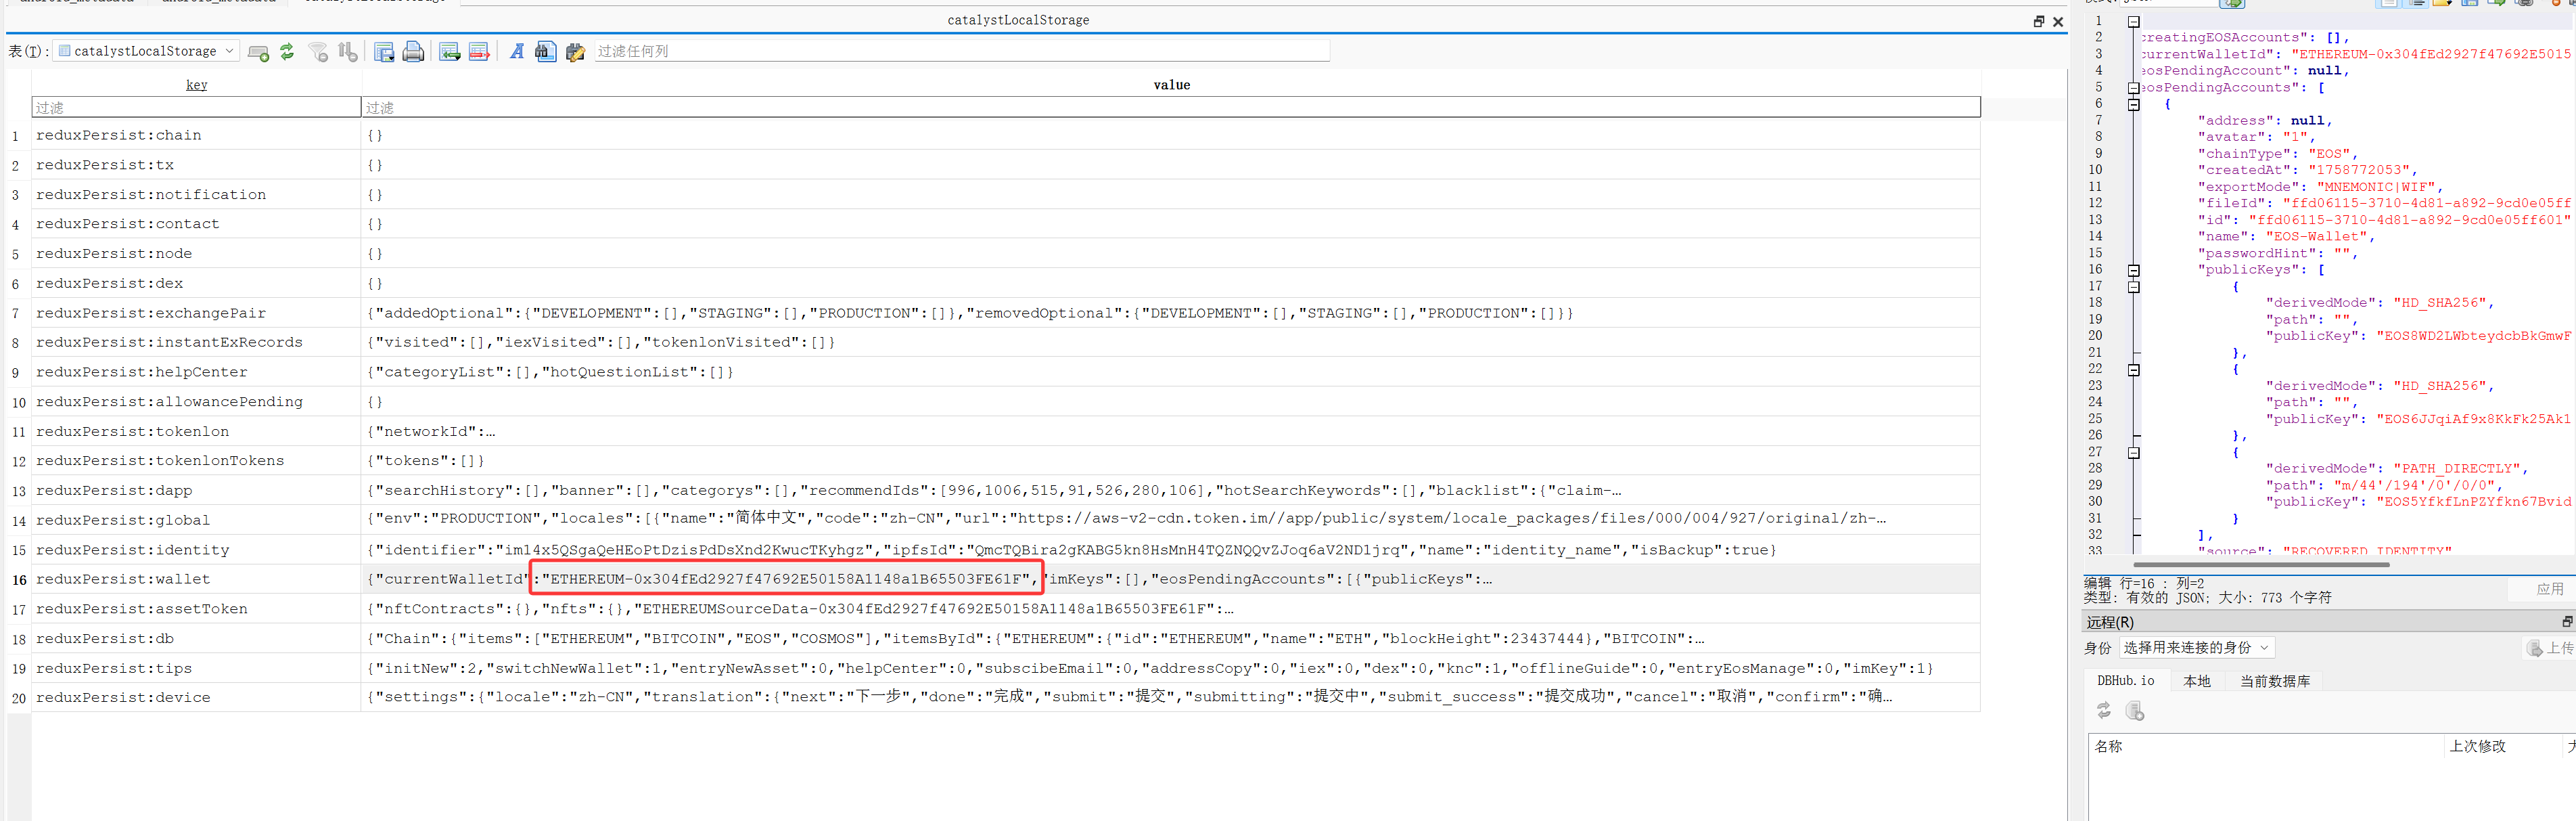
Task: Click the clear filters funnel icon
Action: click(318, 52)
